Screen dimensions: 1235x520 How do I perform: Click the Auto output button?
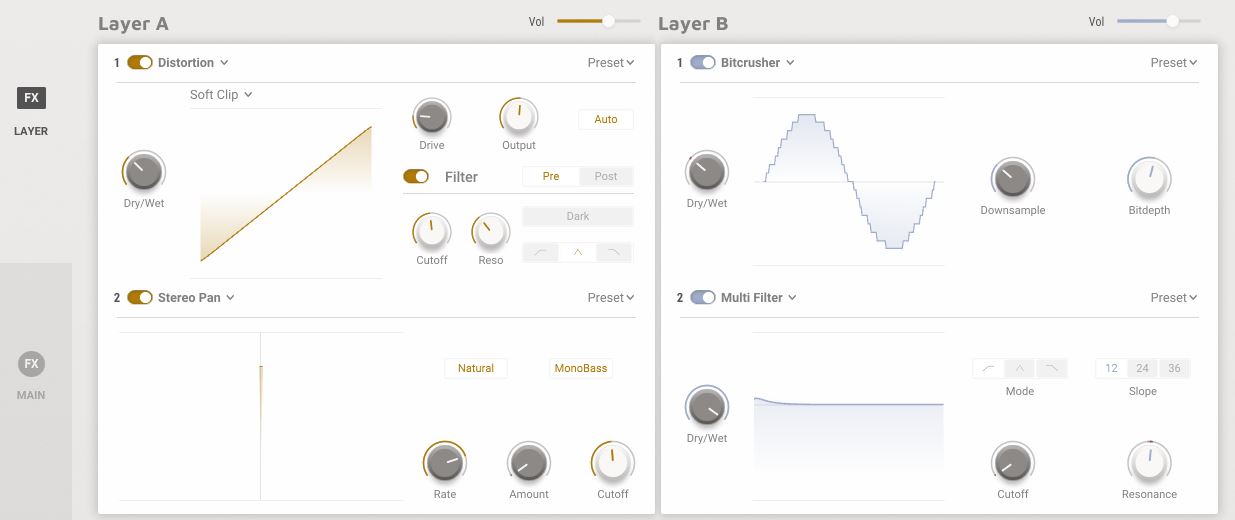coord(606,119)
